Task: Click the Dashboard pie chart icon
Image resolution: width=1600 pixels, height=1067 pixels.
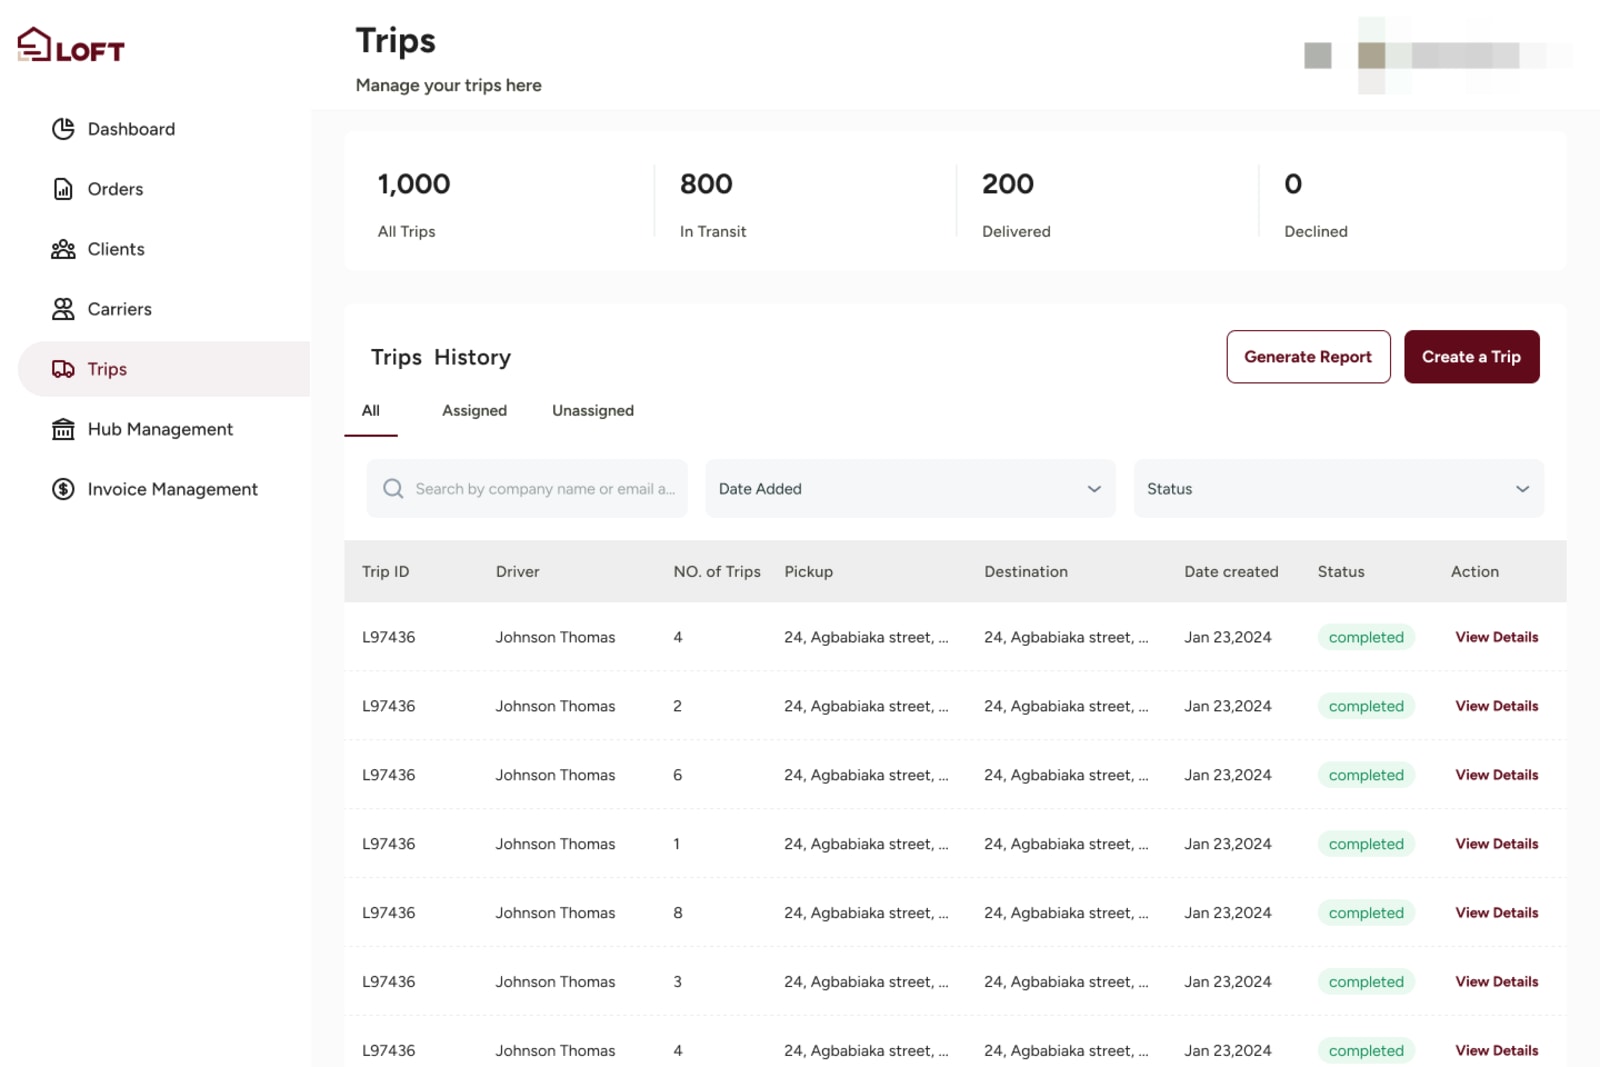Action: tap(63, 129)
